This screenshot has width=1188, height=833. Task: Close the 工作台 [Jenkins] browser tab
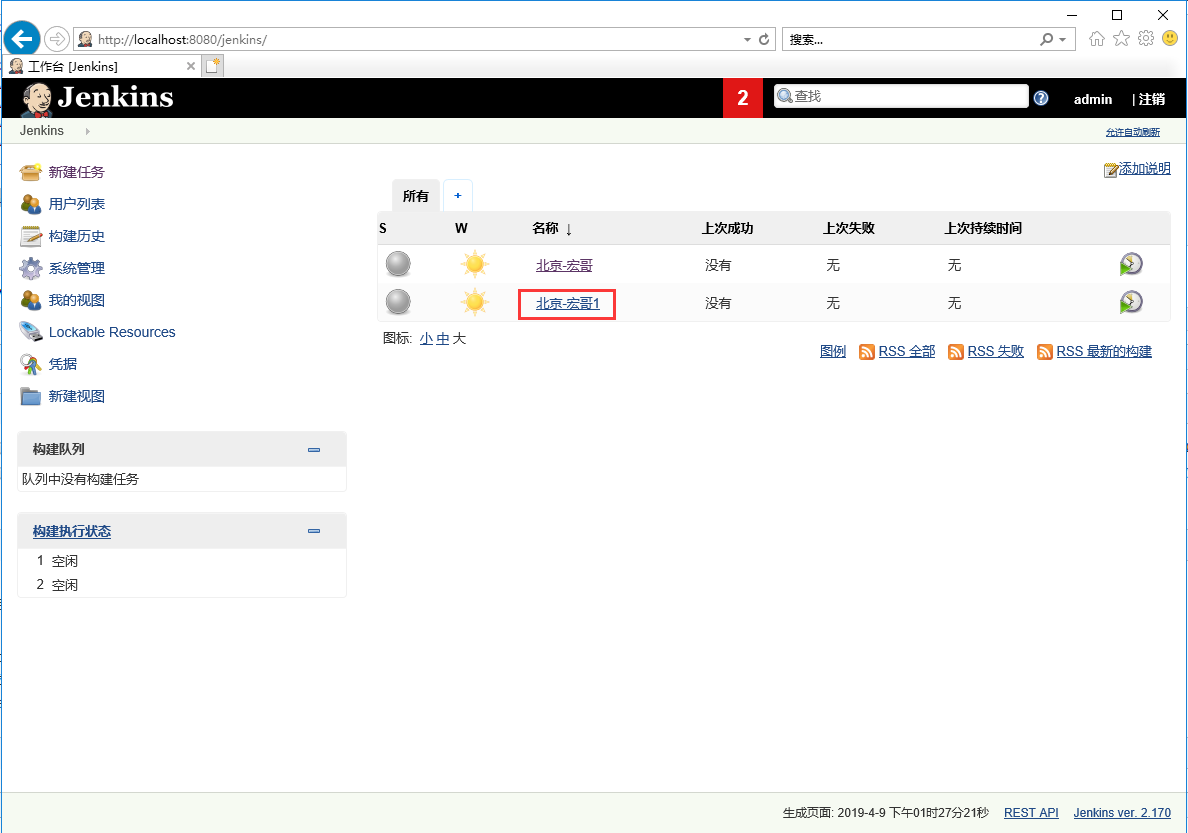click(191, 66)
